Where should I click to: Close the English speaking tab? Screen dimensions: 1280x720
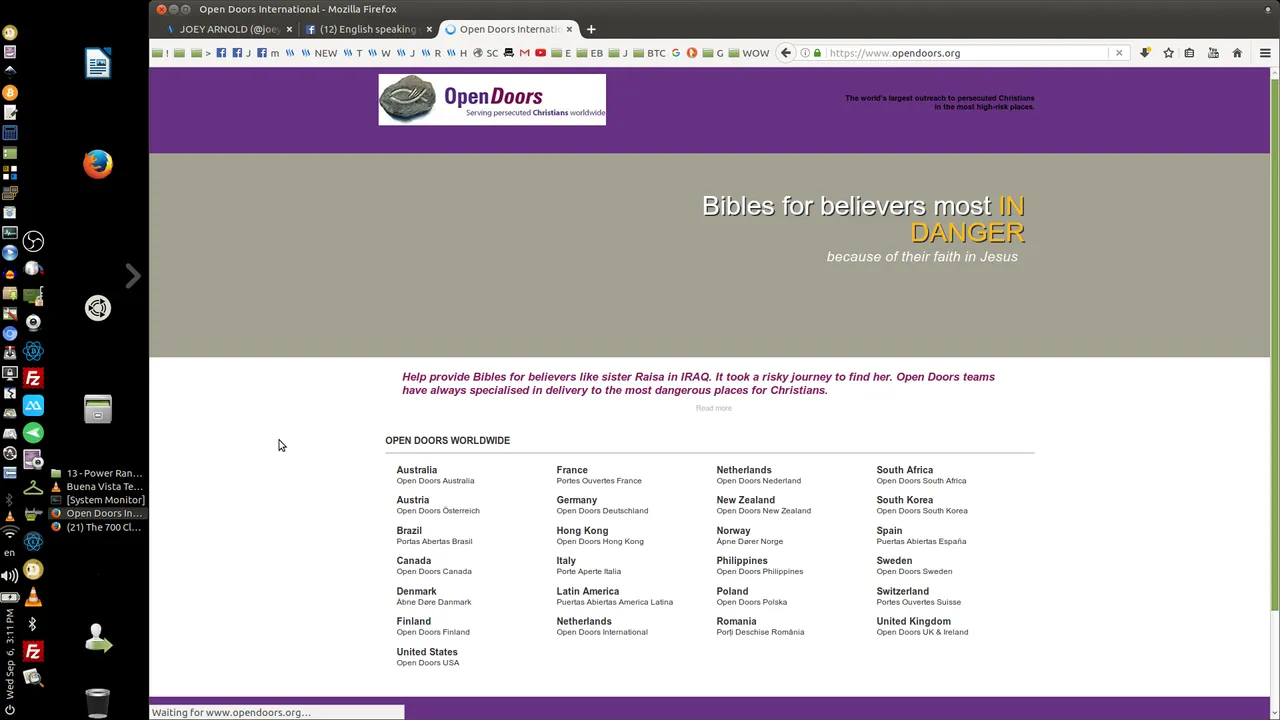429,29
